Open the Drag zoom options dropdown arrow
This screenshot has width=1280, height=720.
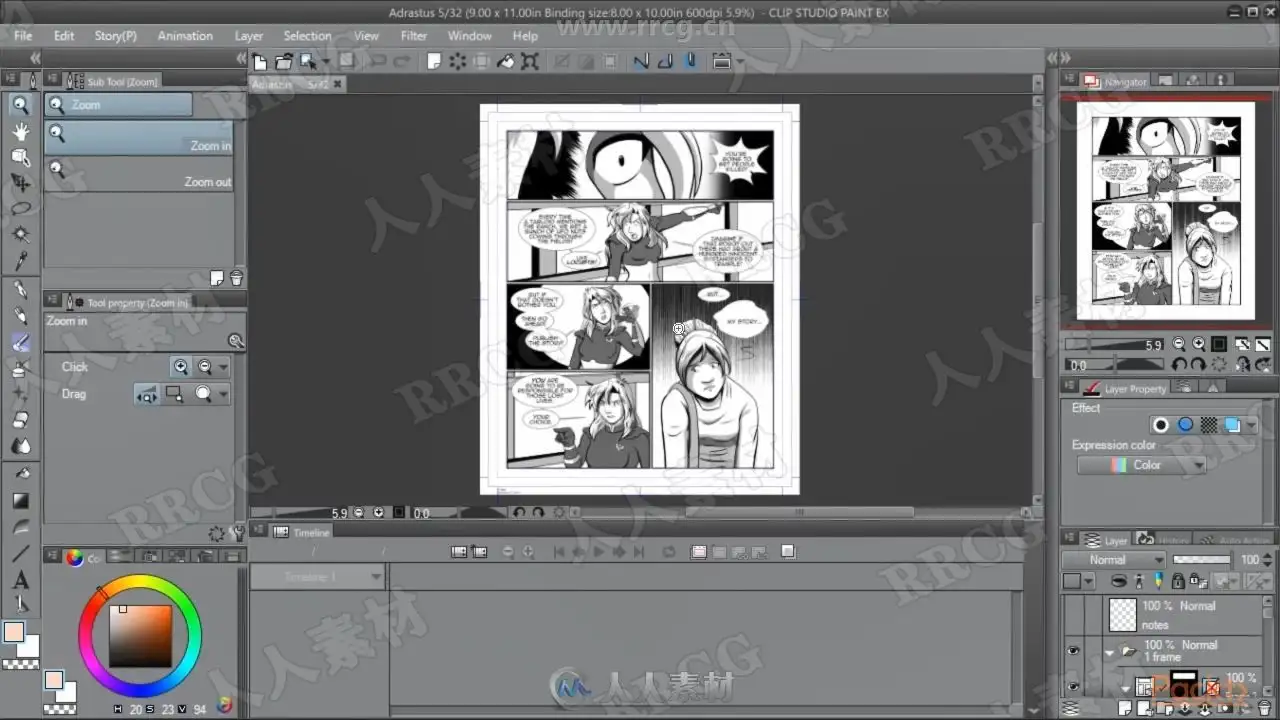[223, 394]
